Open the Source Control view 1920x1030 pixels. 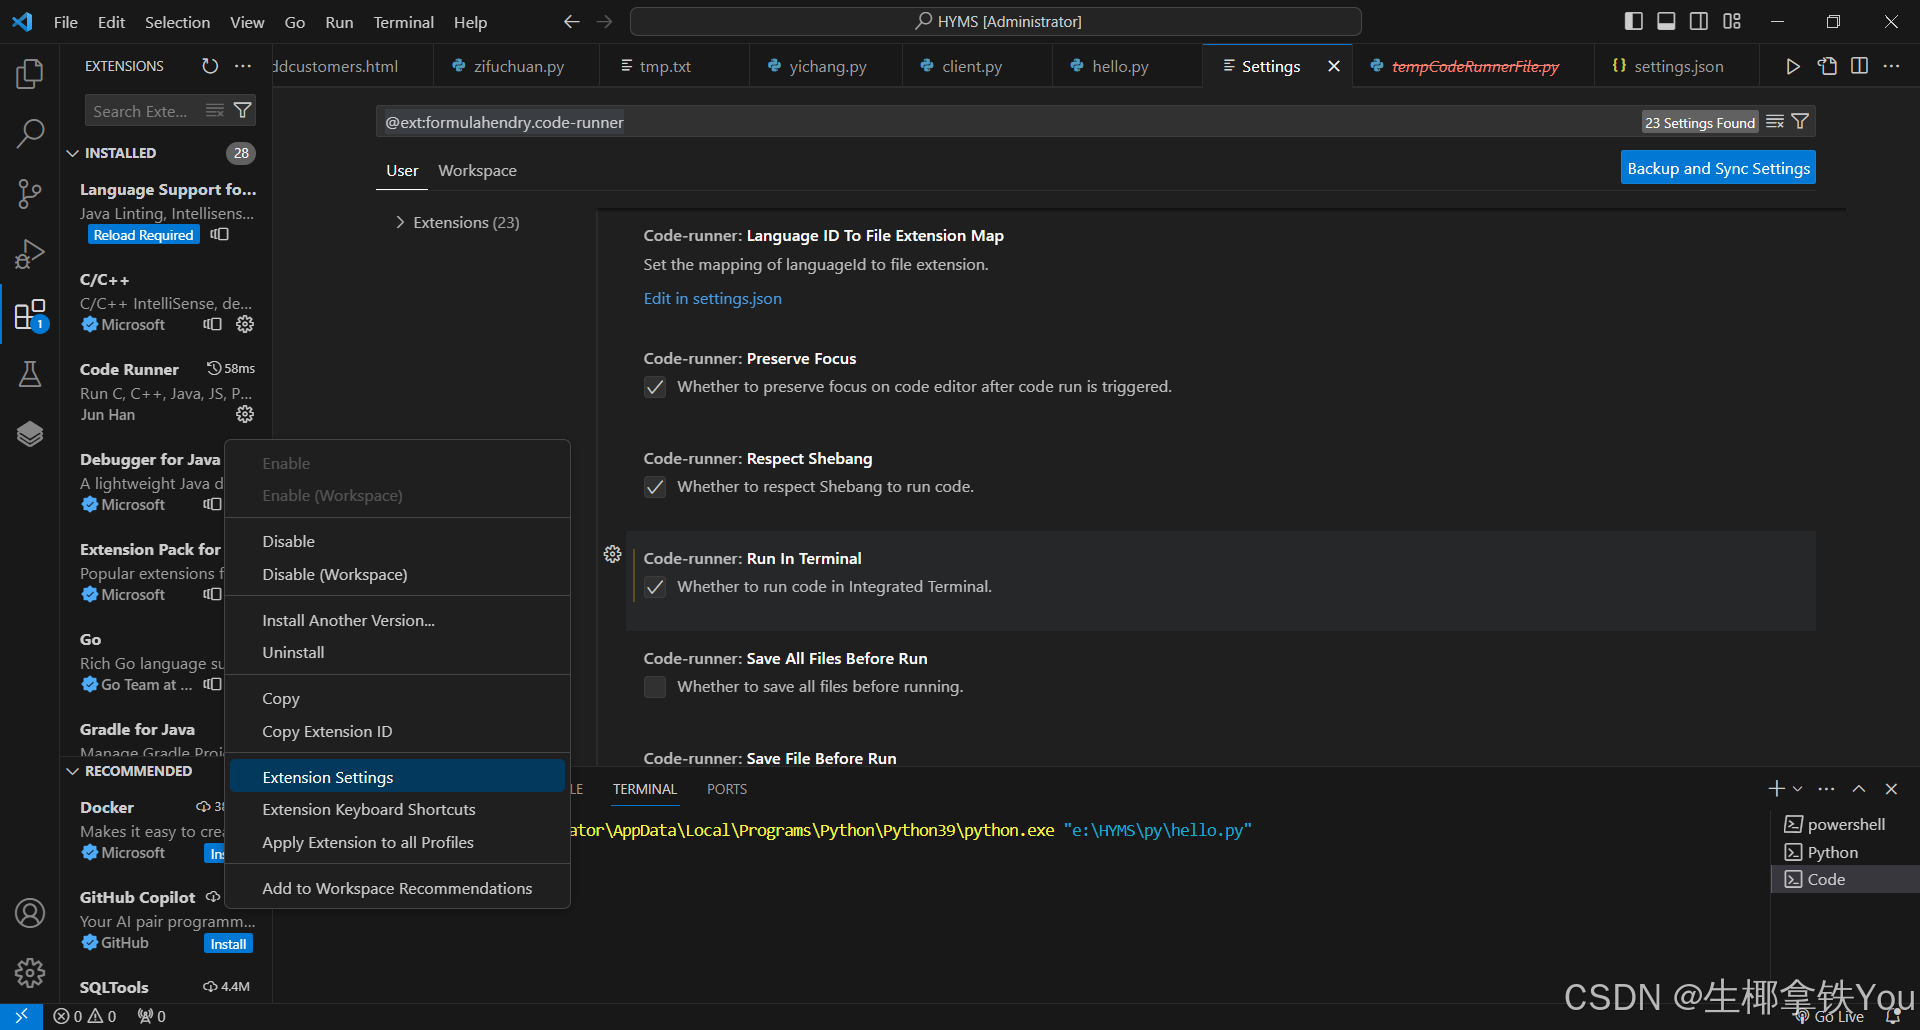[x=30, y=194]
